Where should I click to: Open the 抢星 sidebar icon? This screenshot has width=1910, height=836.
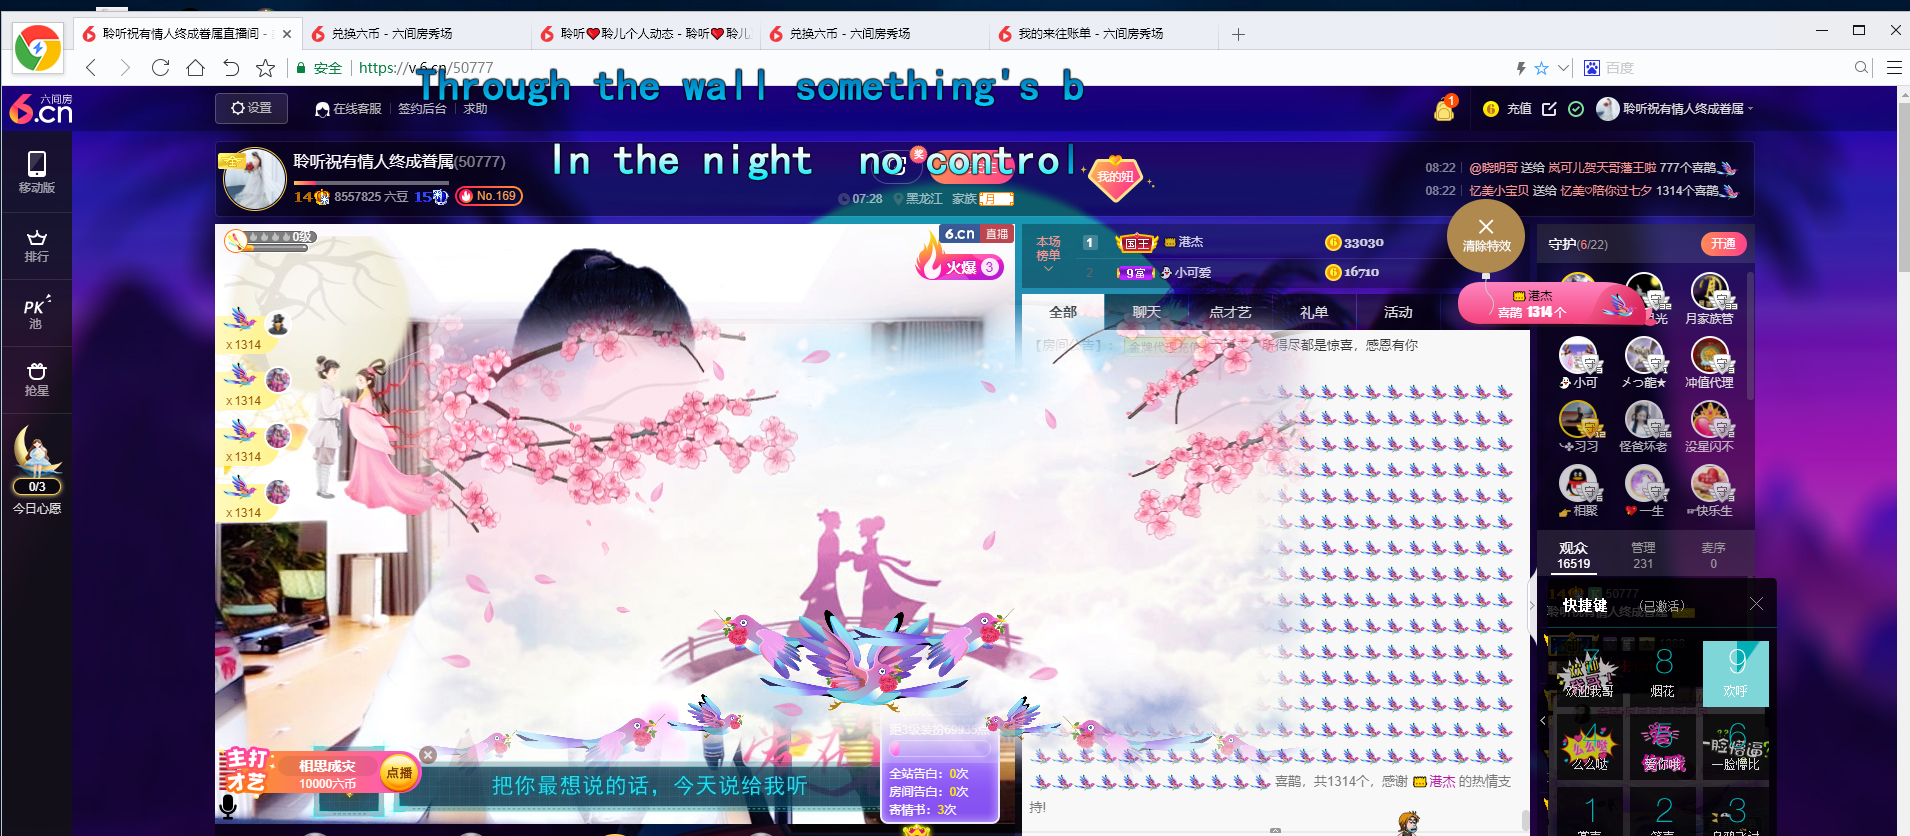click(x=36, y=379)
